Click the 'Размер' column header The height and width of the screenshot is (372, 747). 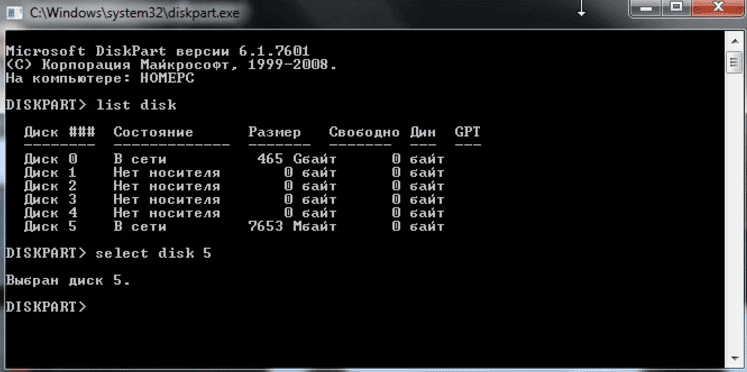pos(275,132)
